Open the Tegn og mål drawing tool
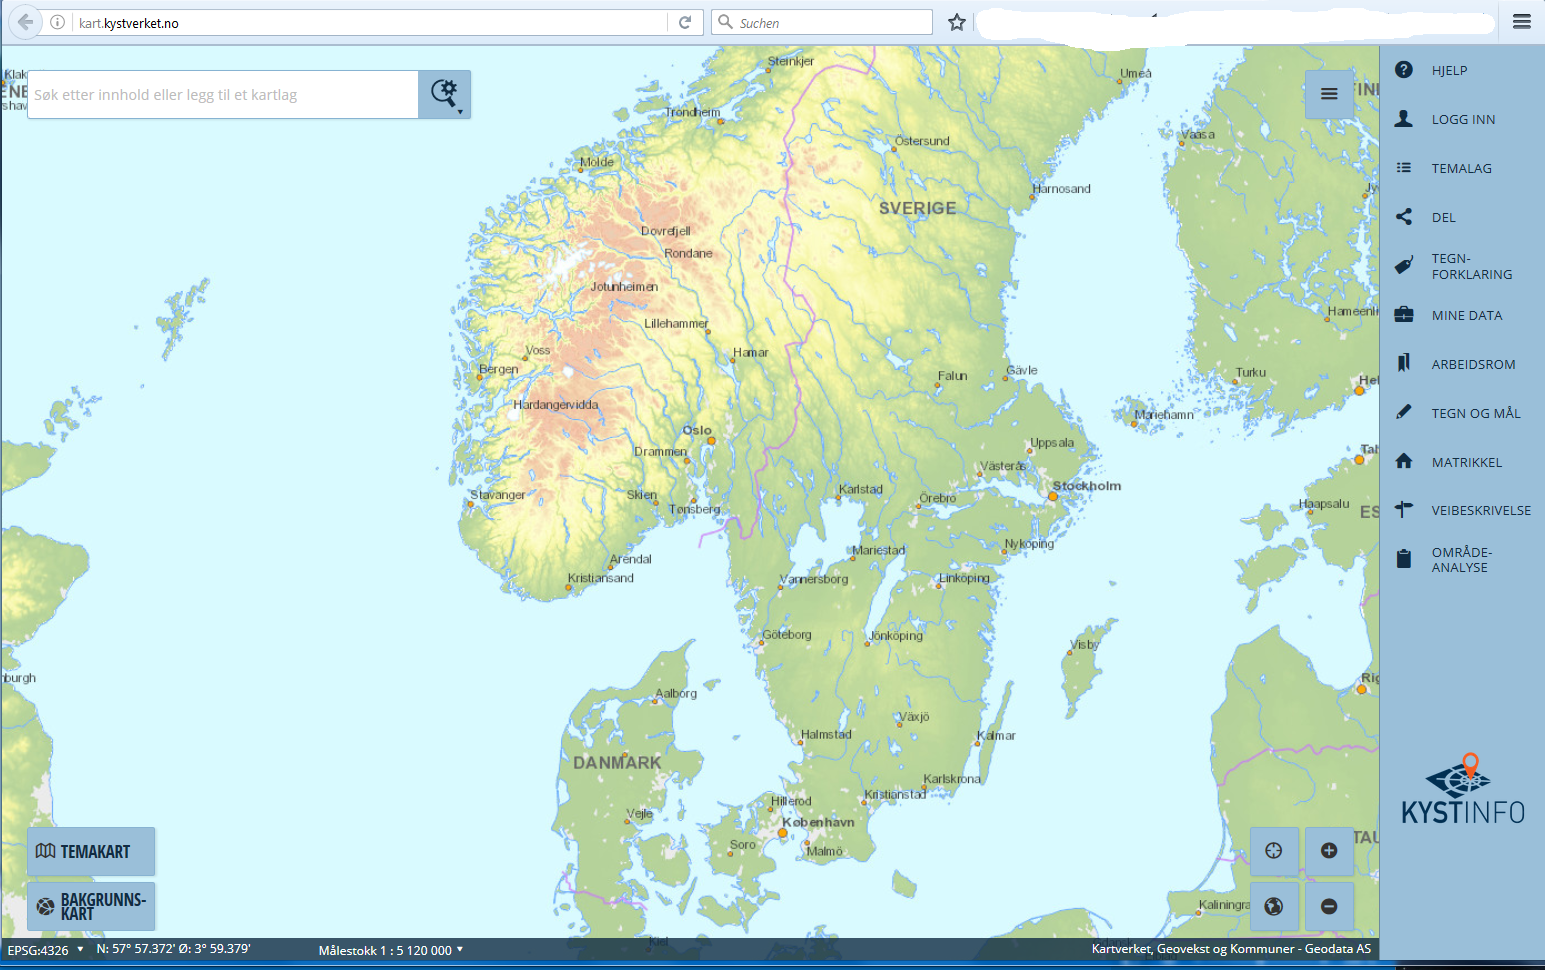1545x970 pixels. click(1475, 413)
